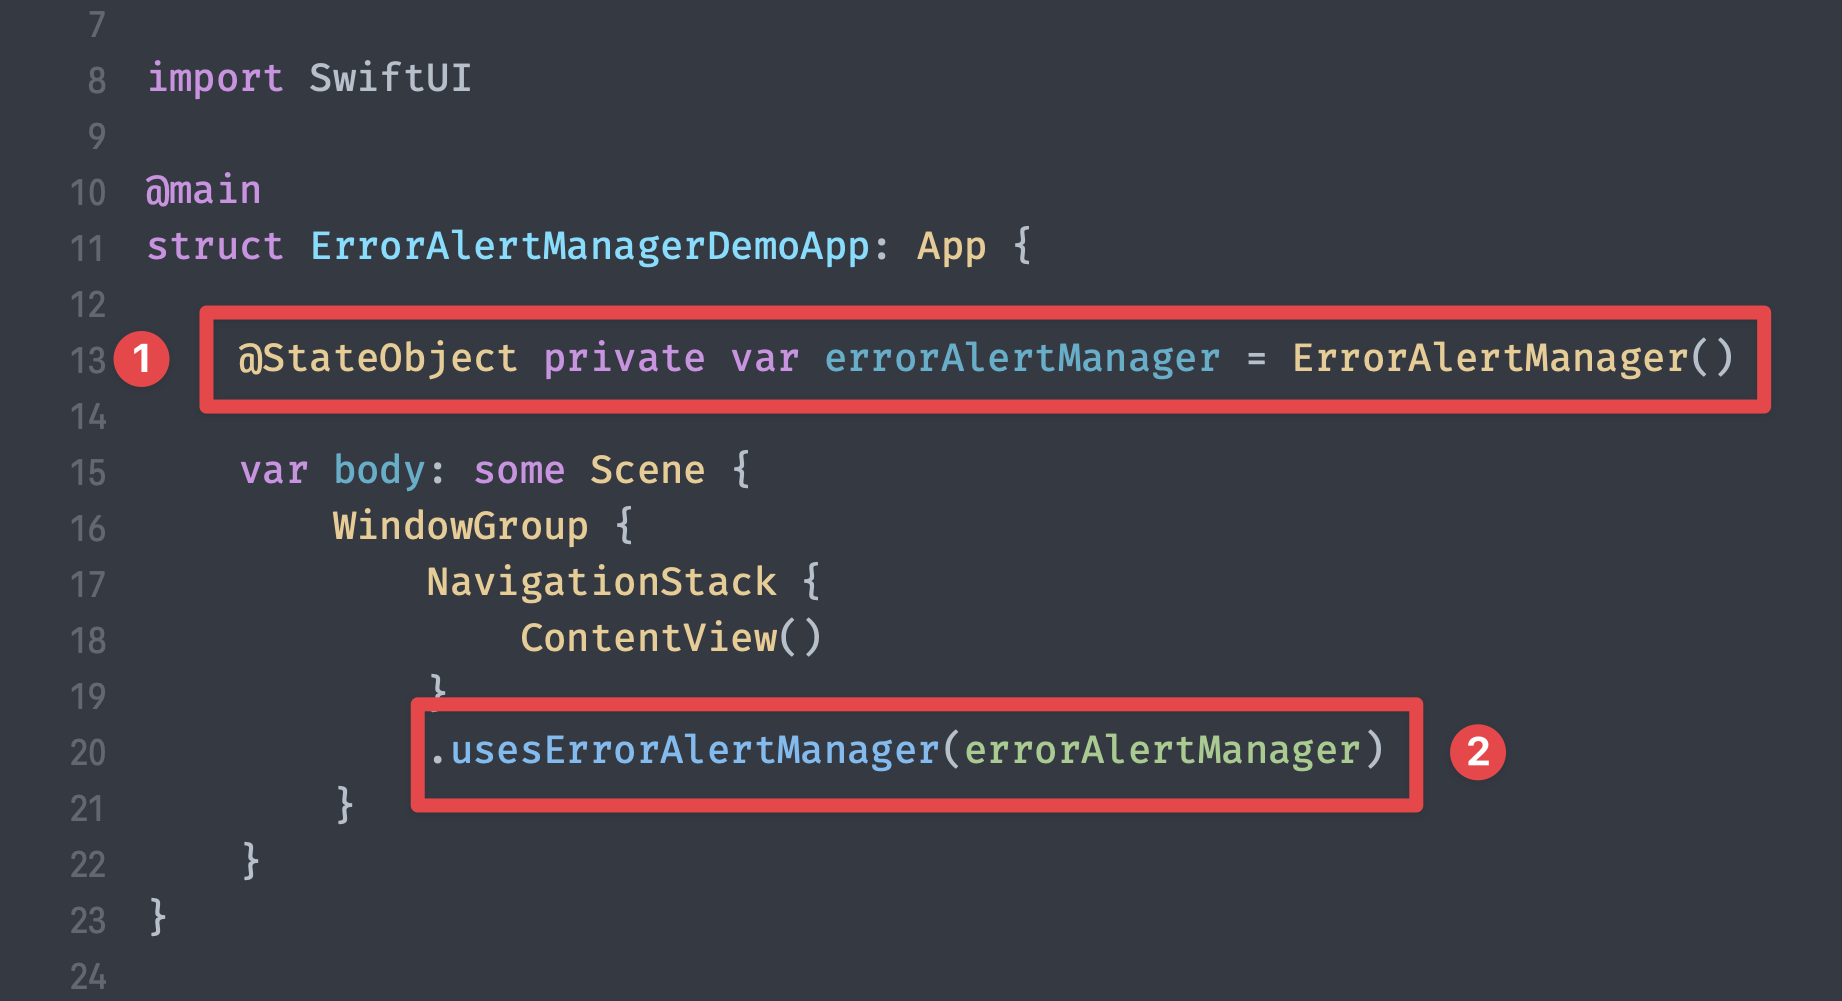This screenshot has width=1842, height=1001.
Task: Click the ErrorAlertManager() initializer call
Action: 1512,359
